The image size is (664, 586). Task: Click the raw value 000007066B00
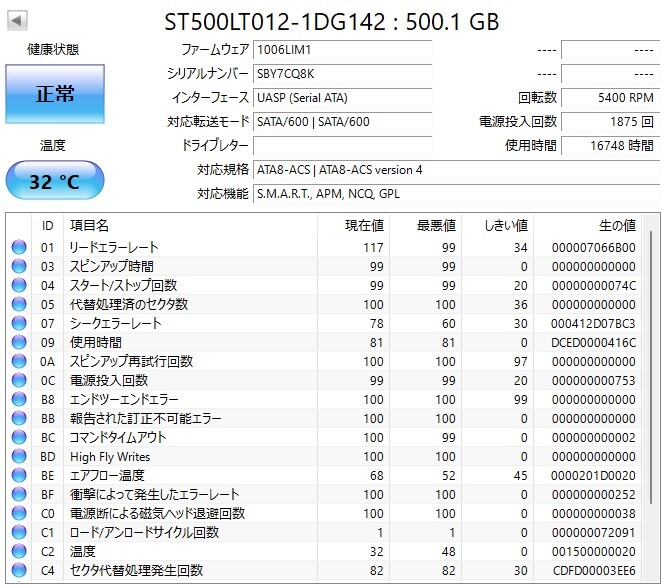tap(593, 248)
